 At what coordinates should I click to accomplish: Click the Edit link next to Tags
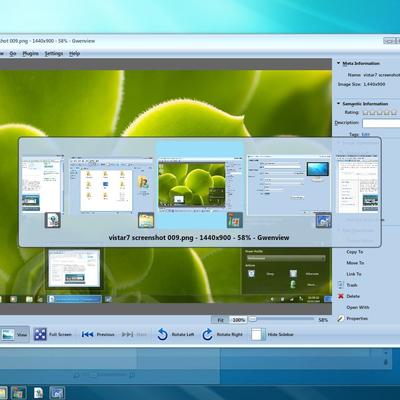point(365,134)
